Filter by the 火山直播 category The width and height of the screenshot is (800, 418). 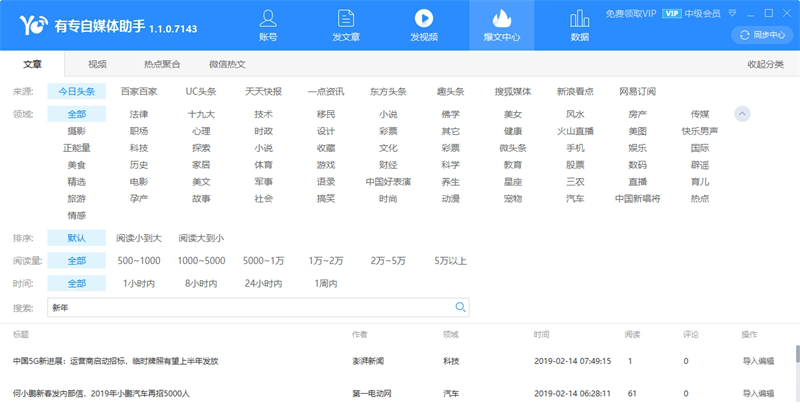(x=575, y=131)
